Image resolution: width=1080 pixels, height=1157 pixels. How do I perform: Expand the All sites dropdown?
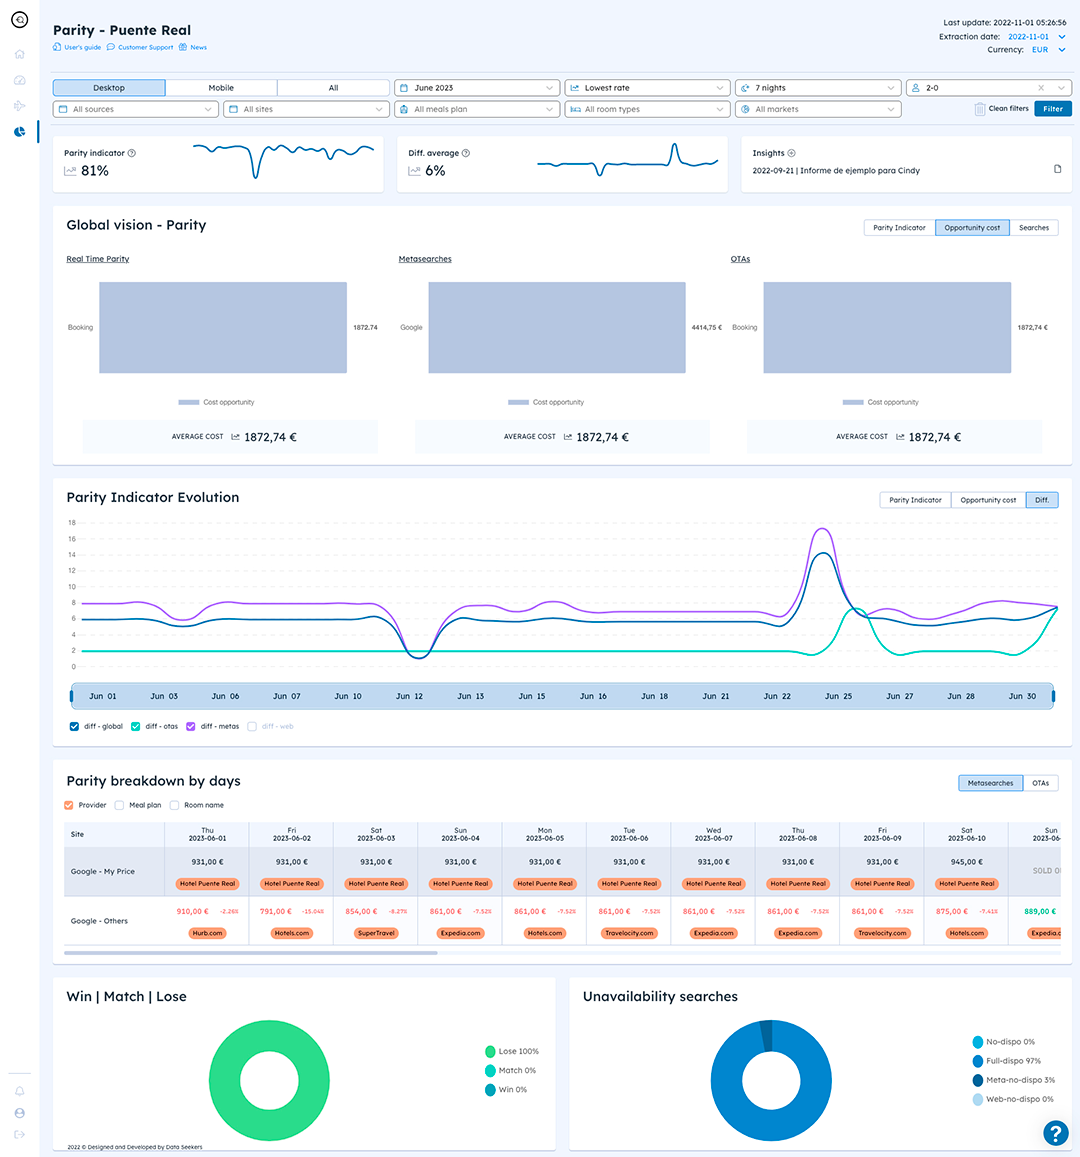click(x=306, y=109)
